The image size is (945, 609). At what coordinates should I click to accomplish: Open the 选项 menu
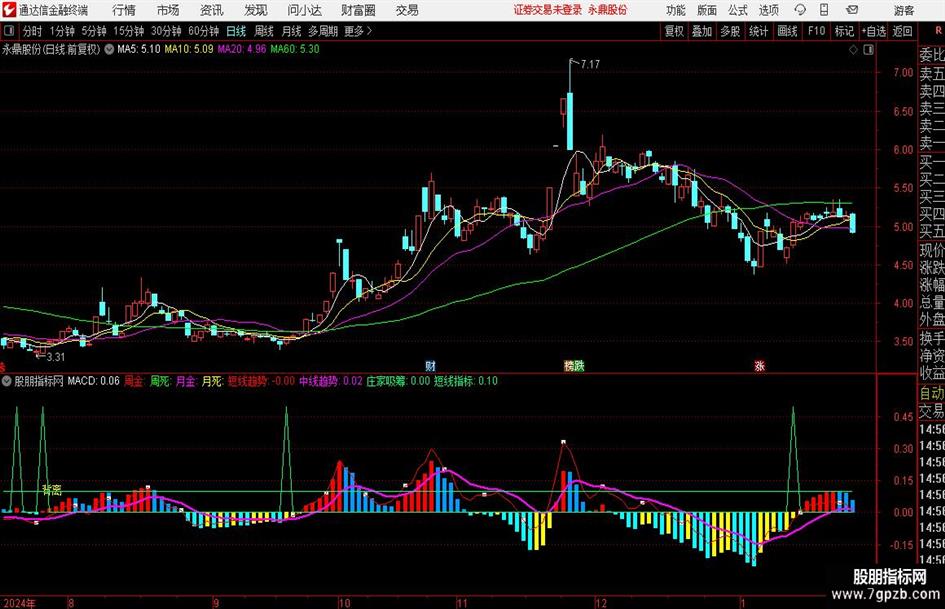click(769, 10)
